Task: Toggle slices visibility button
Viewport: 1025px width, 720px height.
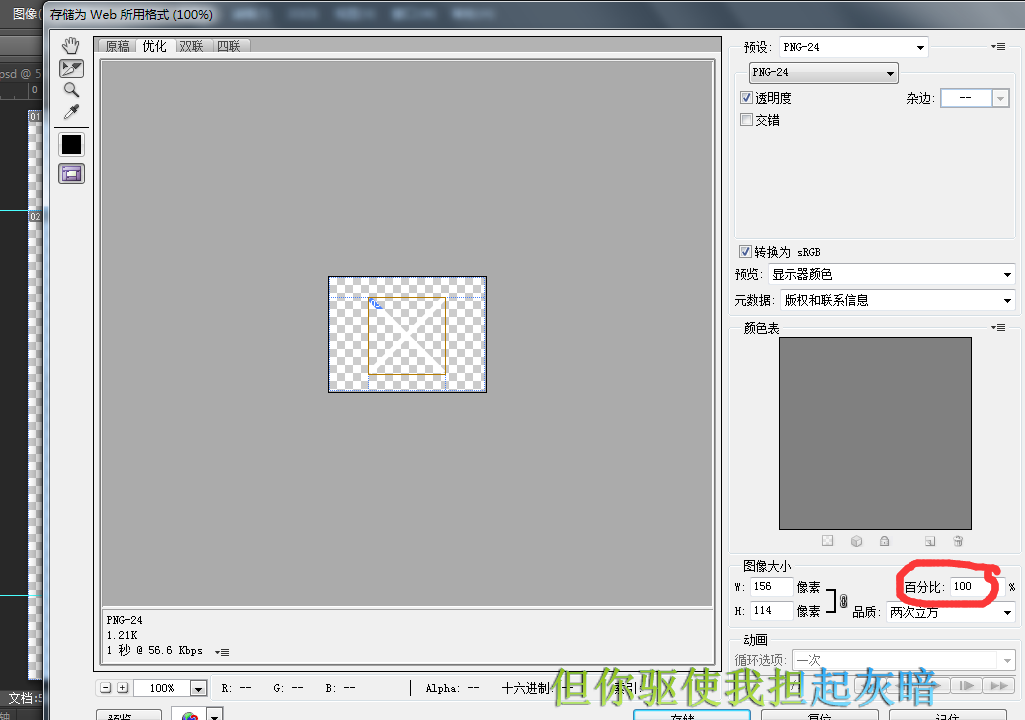Action: (x=71, y=174)
